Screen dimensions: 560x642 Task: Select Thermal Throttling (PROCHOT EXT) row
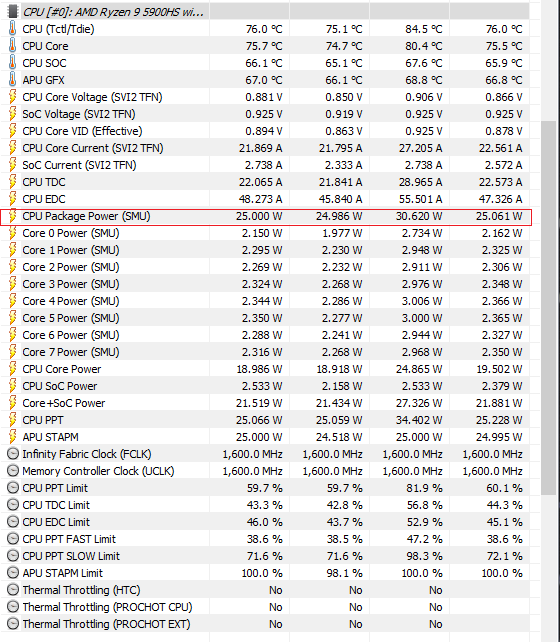pyautogui.click(x=265, y=624)
